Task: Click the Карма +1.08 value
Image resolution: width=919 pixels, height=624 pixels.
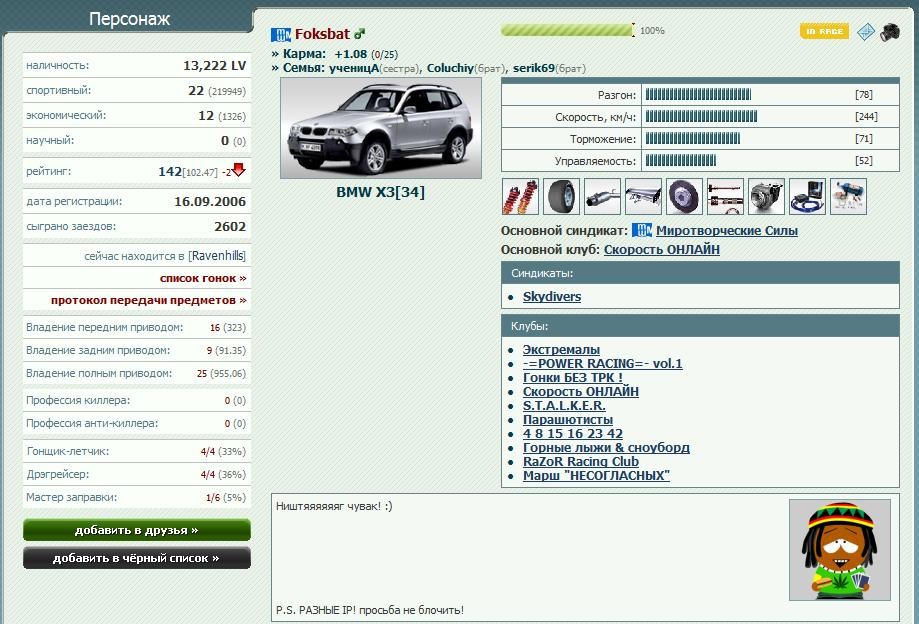Action: (x=350, y=54)
